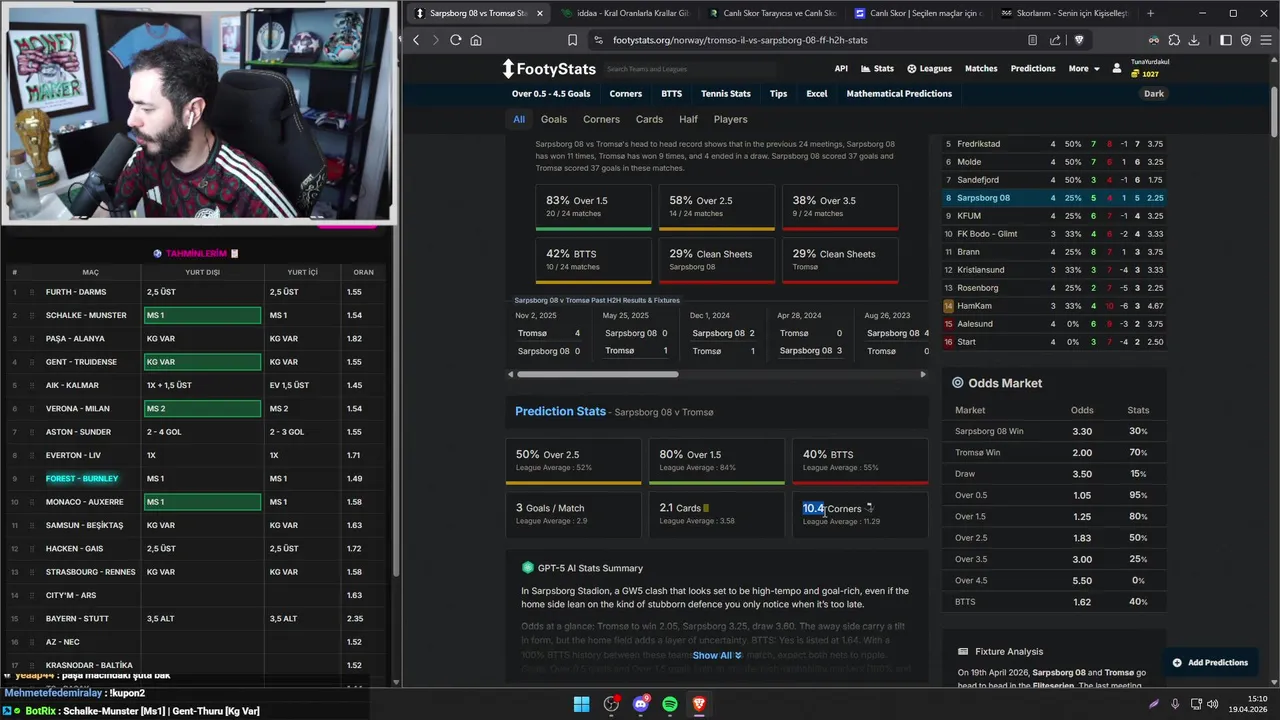
Task: Open the Tennis Stats link
Action: point(726,94)
